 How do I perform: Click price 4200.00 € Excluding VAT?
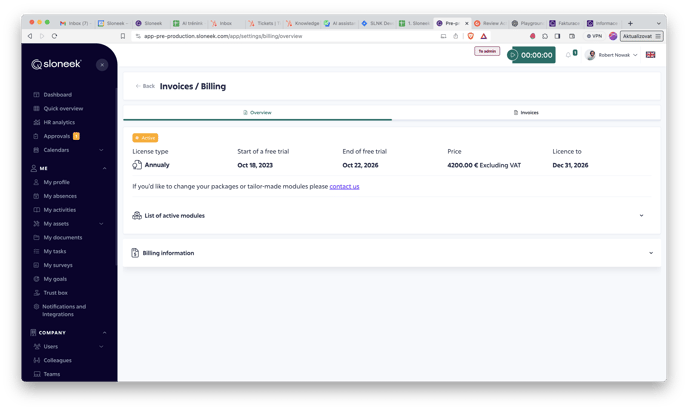[x=484, y=165]
